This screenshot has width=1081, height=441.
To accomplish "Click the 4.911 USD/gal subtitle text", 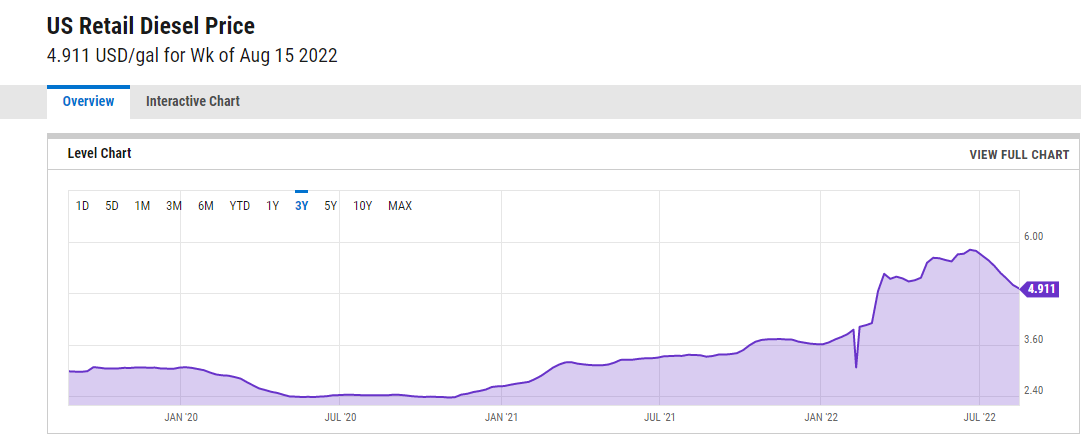I will tap(192, 57).
